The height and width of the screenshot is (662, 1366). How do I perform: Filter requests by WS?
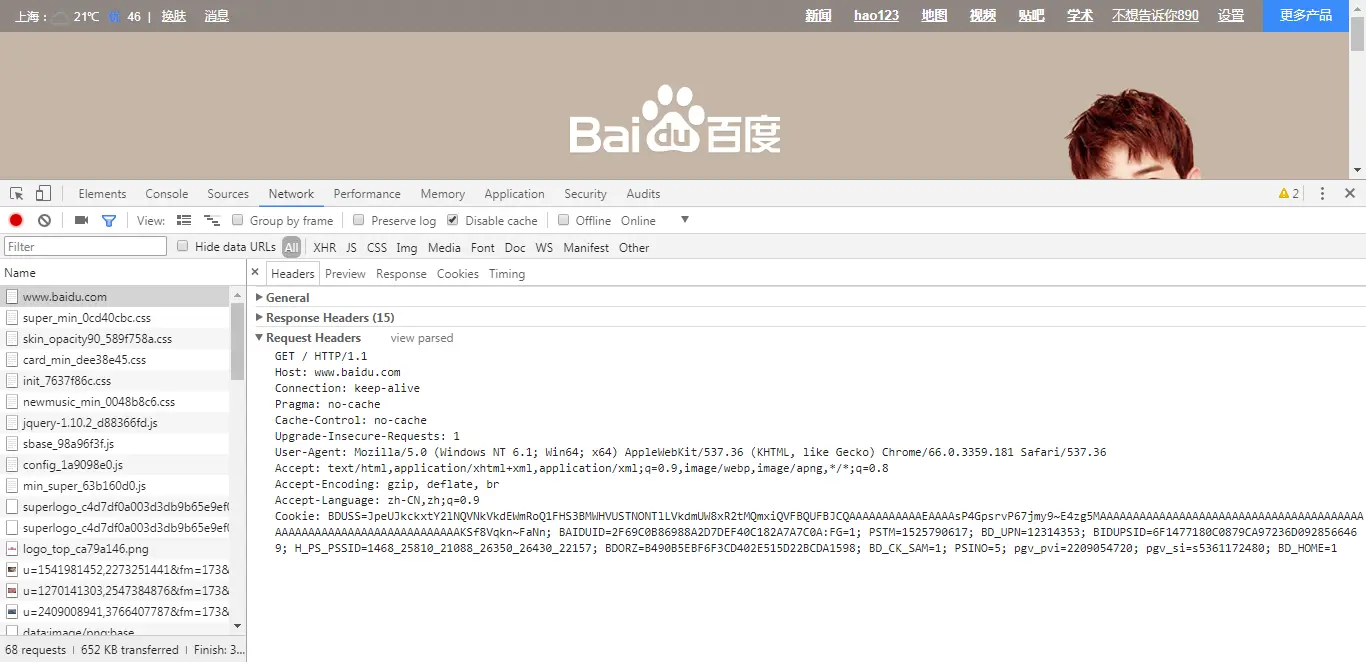click(x=544, y=247)
